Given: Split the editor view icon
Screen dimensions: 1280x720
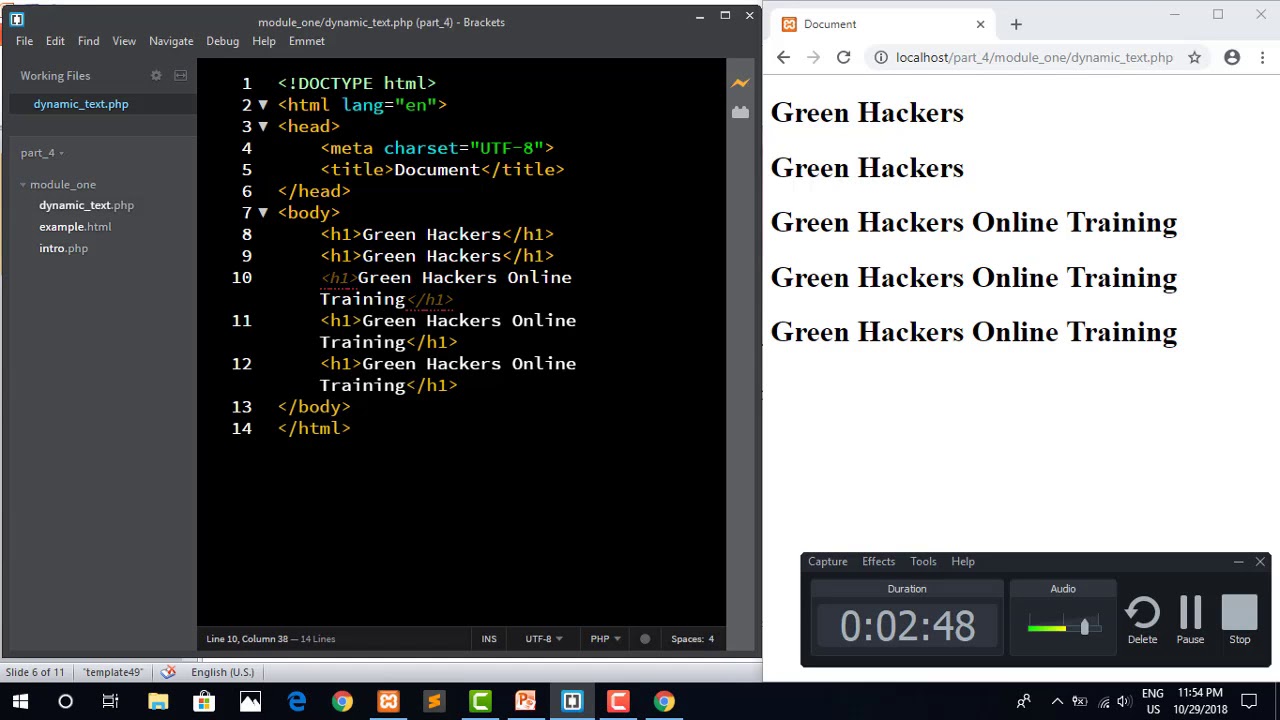Looking at the screenshot, I should [181, 76].
